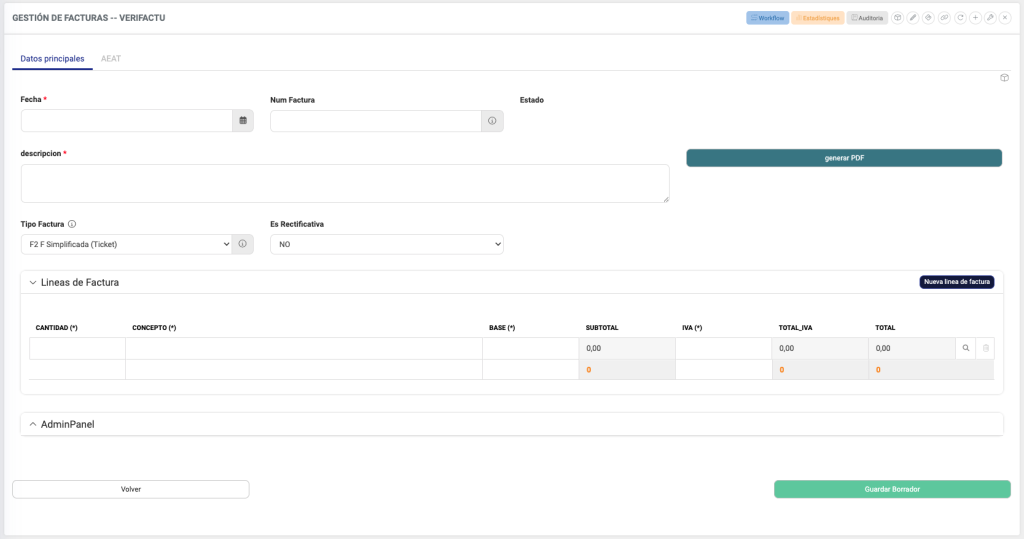Select the Datos principales tab

tap(52, 59)
